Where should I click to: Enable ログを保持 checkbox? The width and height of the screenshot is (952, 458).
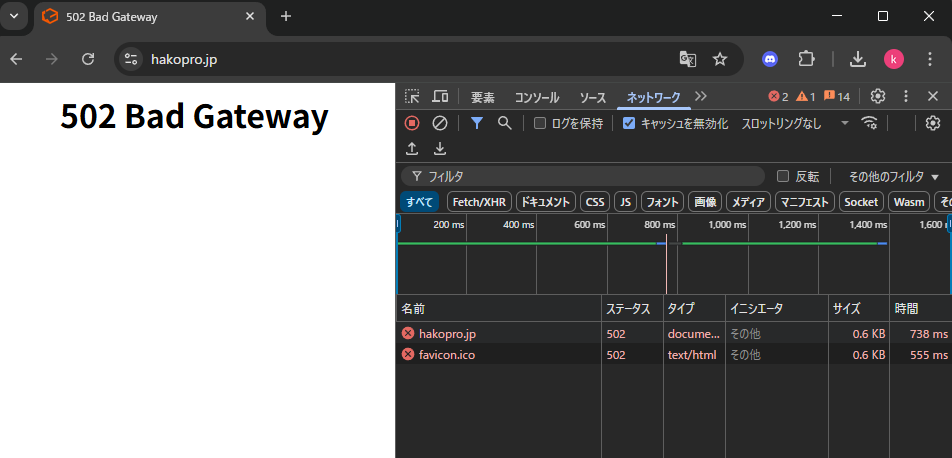click(540, 124)
